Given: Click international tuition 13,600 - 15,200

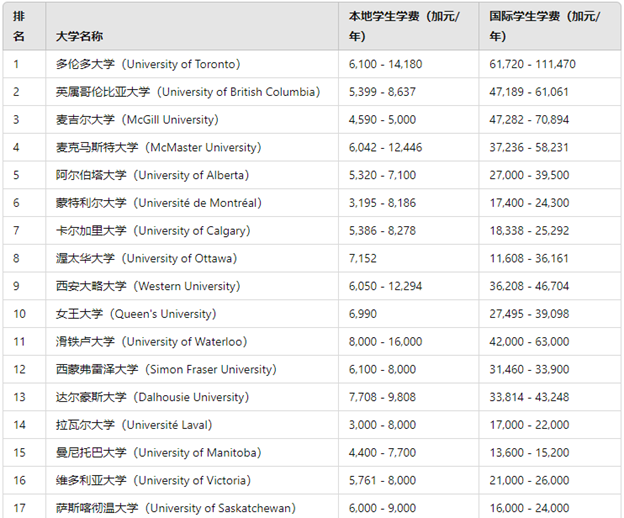Looking at the screenshot, I should [529, 452].
